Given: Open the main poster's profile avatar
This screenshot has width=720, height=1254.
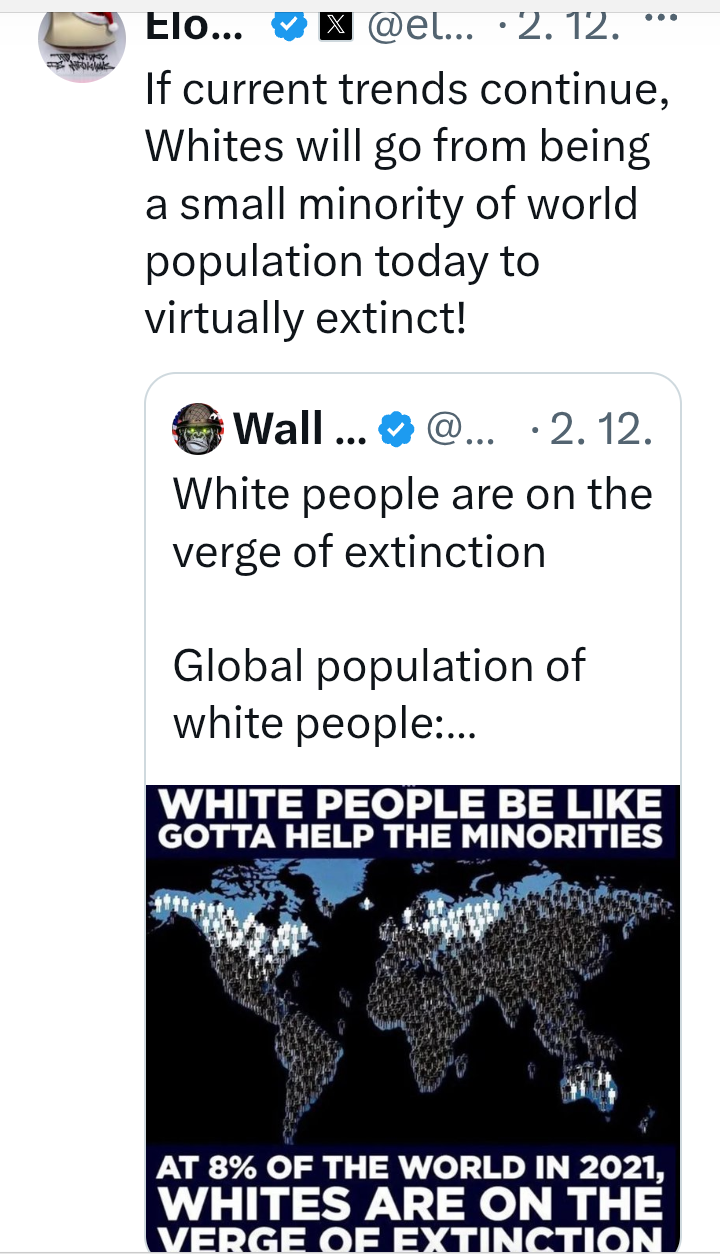Looking at the screenshot, I should (82, 45).
